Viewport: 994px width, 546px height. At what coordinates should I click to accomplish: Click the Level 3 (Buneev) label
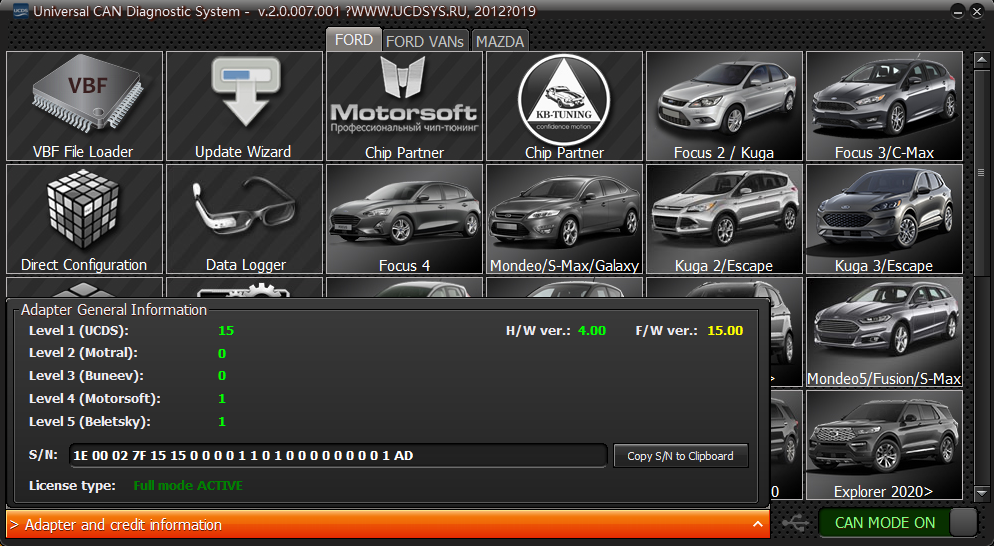click(x=86, y=375)
